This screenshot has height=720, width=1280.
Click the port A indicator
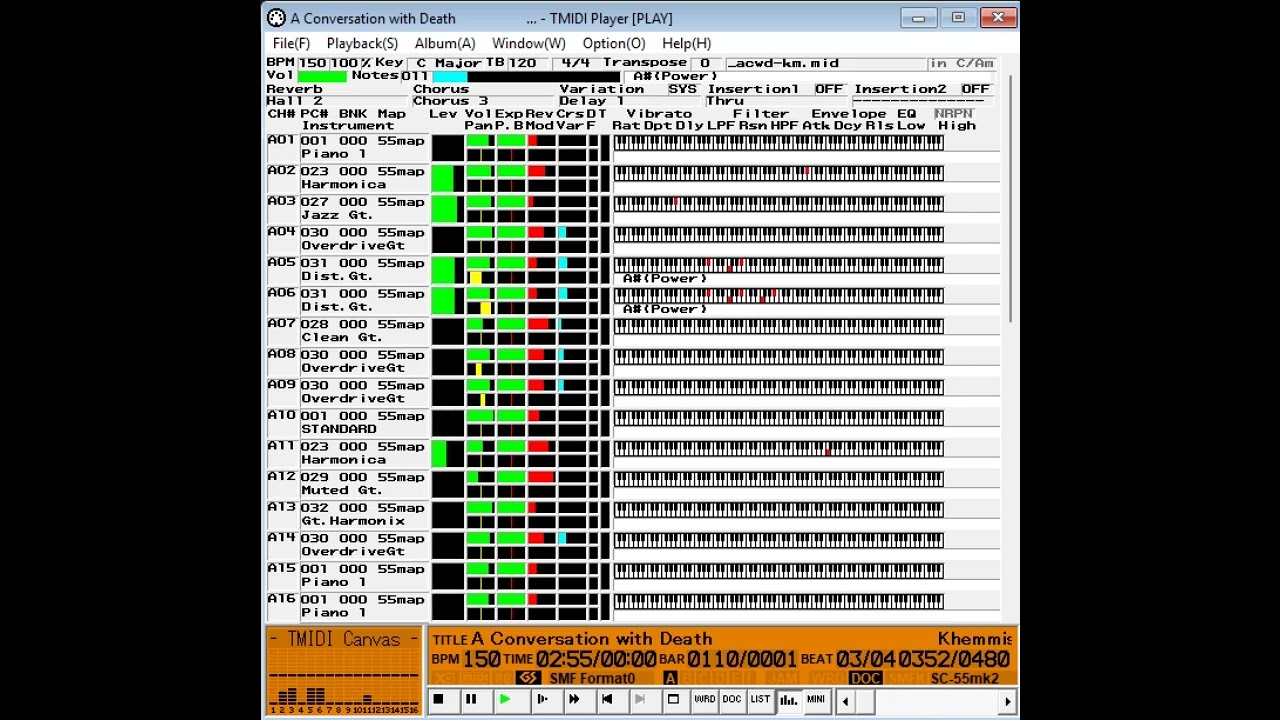tap(671, 678)
